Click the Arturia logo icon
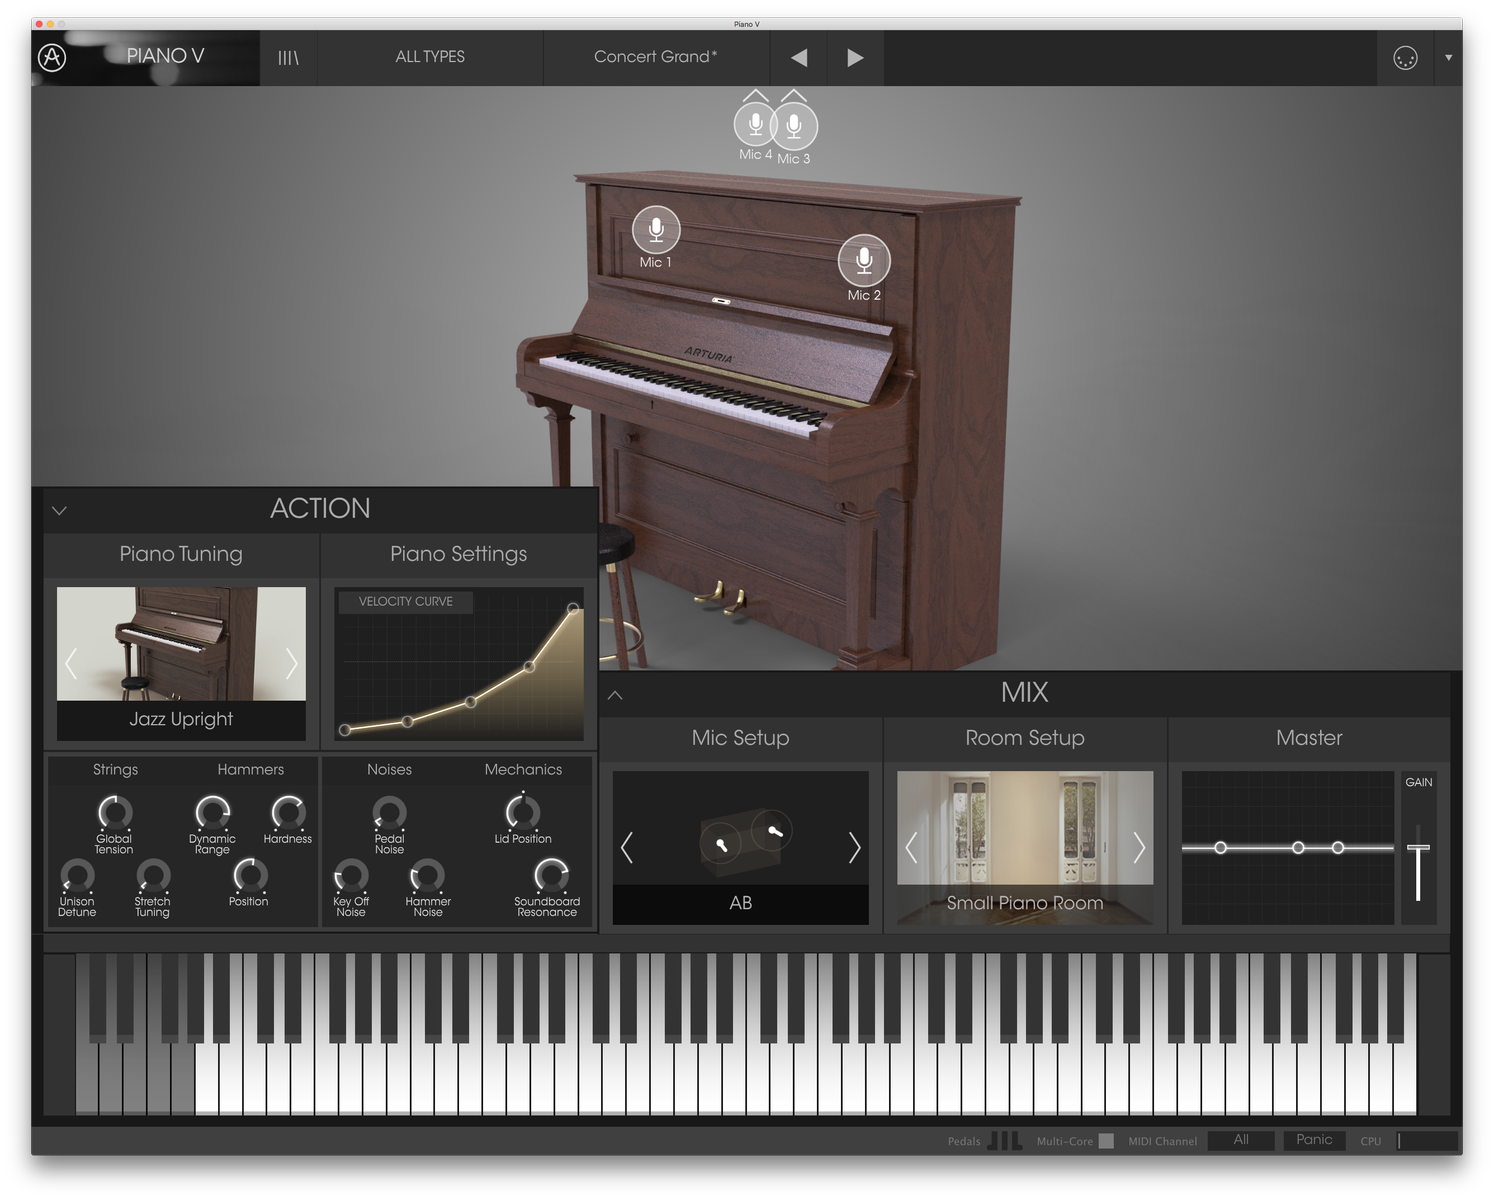The height and width of the screenshot is (1200, 1494). tap(52, 57)
